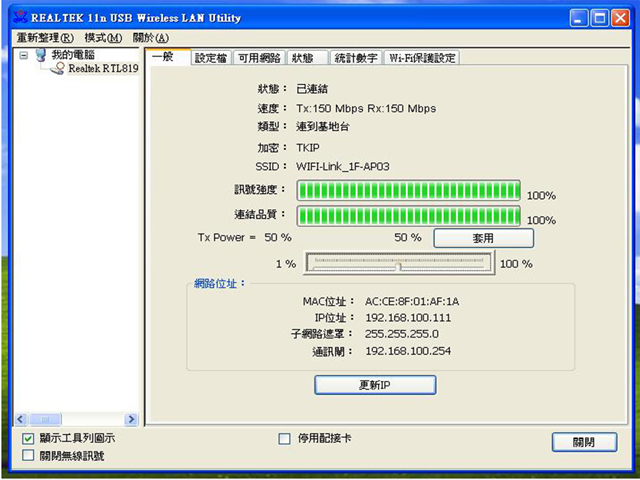Switch to the 可用網路 tab
The width and height of the screenshot is (640, 480).
coord(259,58)
